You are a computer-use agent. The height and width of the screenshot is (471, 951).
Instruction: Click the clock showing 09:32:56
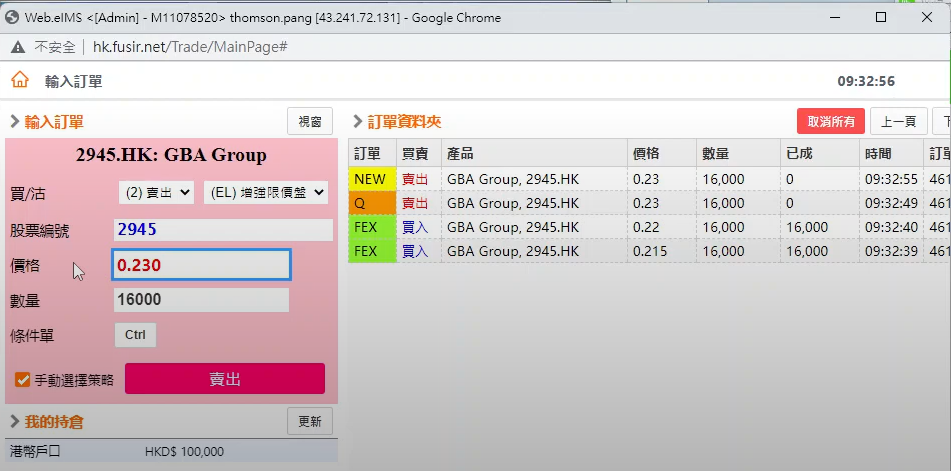click(x=866, y=81)
